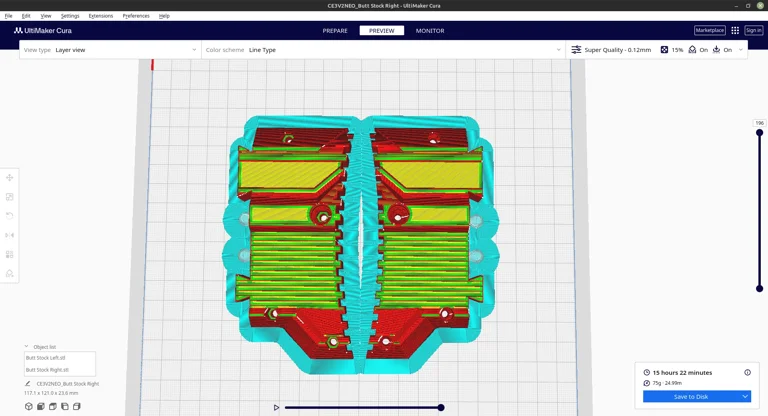Viewport: 768px width, 416px height.
Task: Open the Ultimaker apps grid icon
Action: click(735, 31)
